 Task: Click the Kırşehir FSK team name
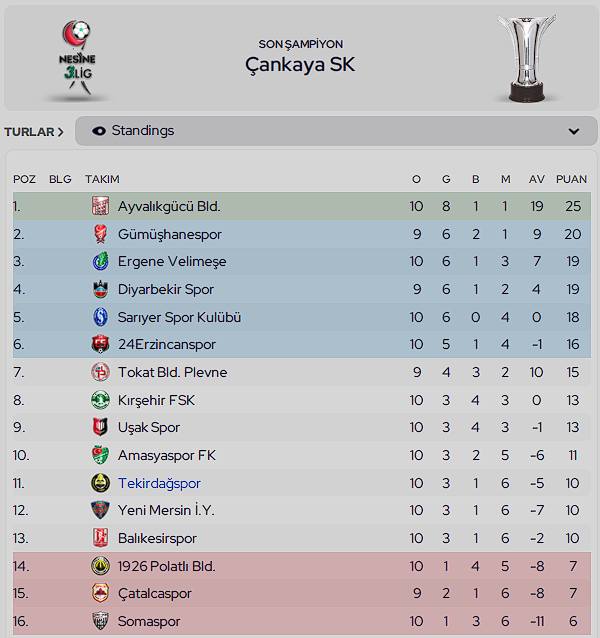pos(156,400)
